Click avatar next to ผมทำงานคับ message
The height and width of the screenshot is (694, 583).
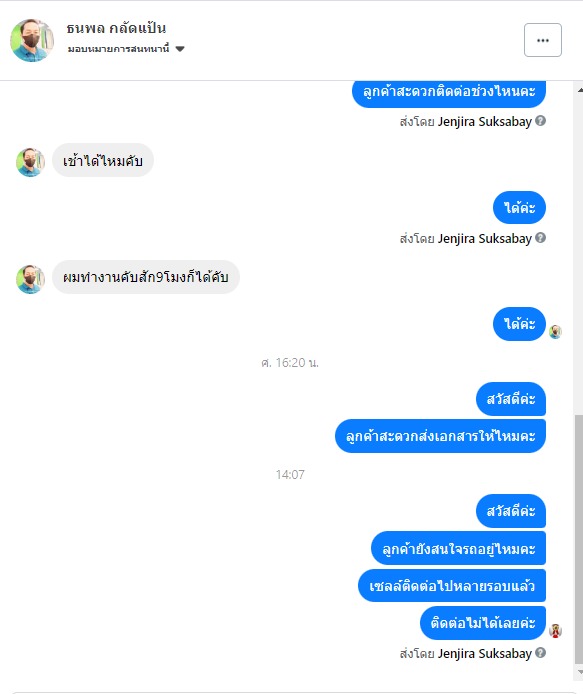coord(31,279)
